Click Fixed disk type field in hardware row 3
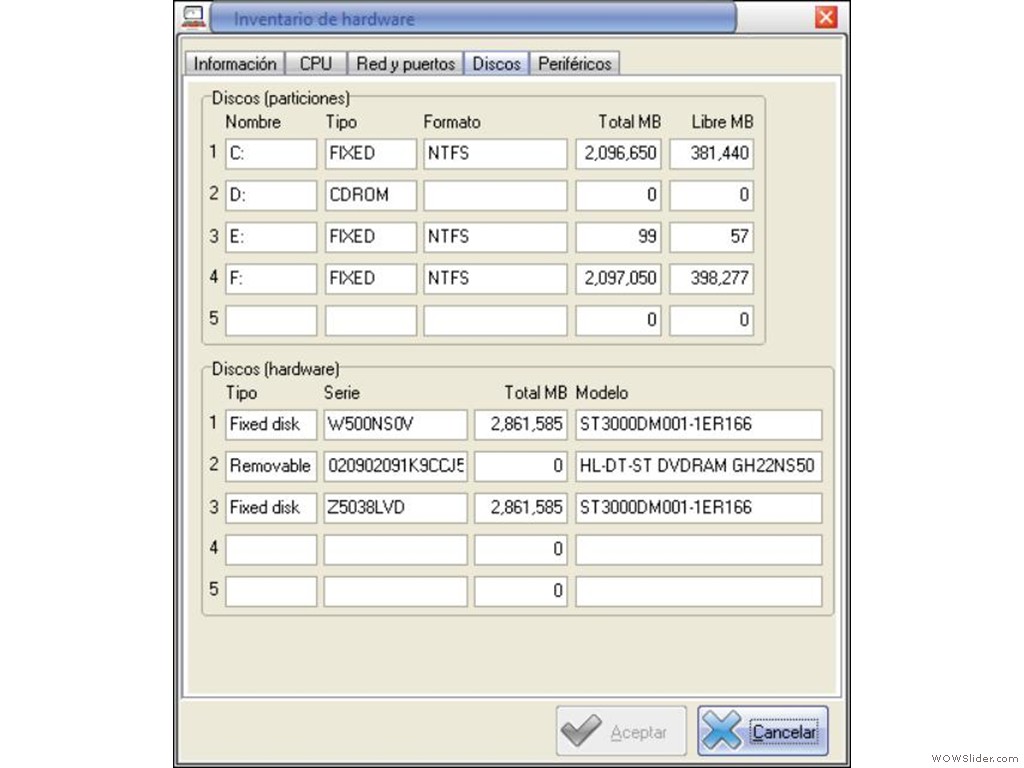 pos(271,509)
